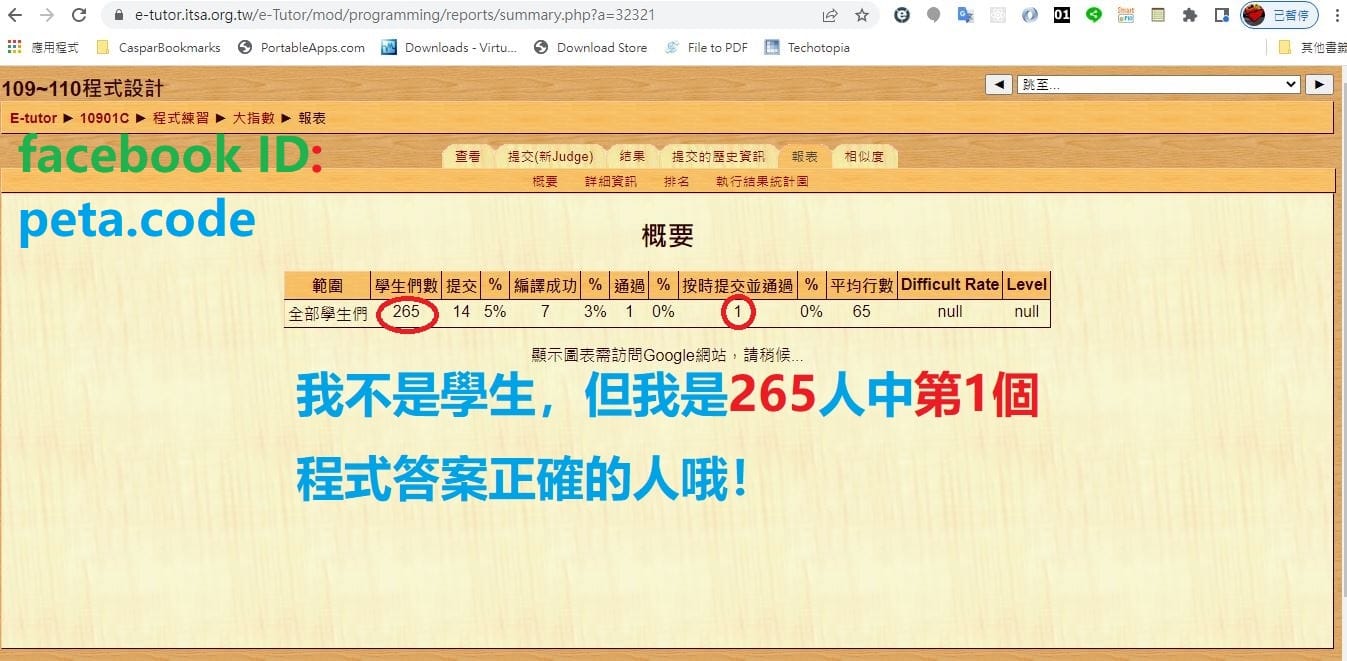Click the lock icon in the address bar
The width and height of the screenshot is (1347, 661).
119,16
